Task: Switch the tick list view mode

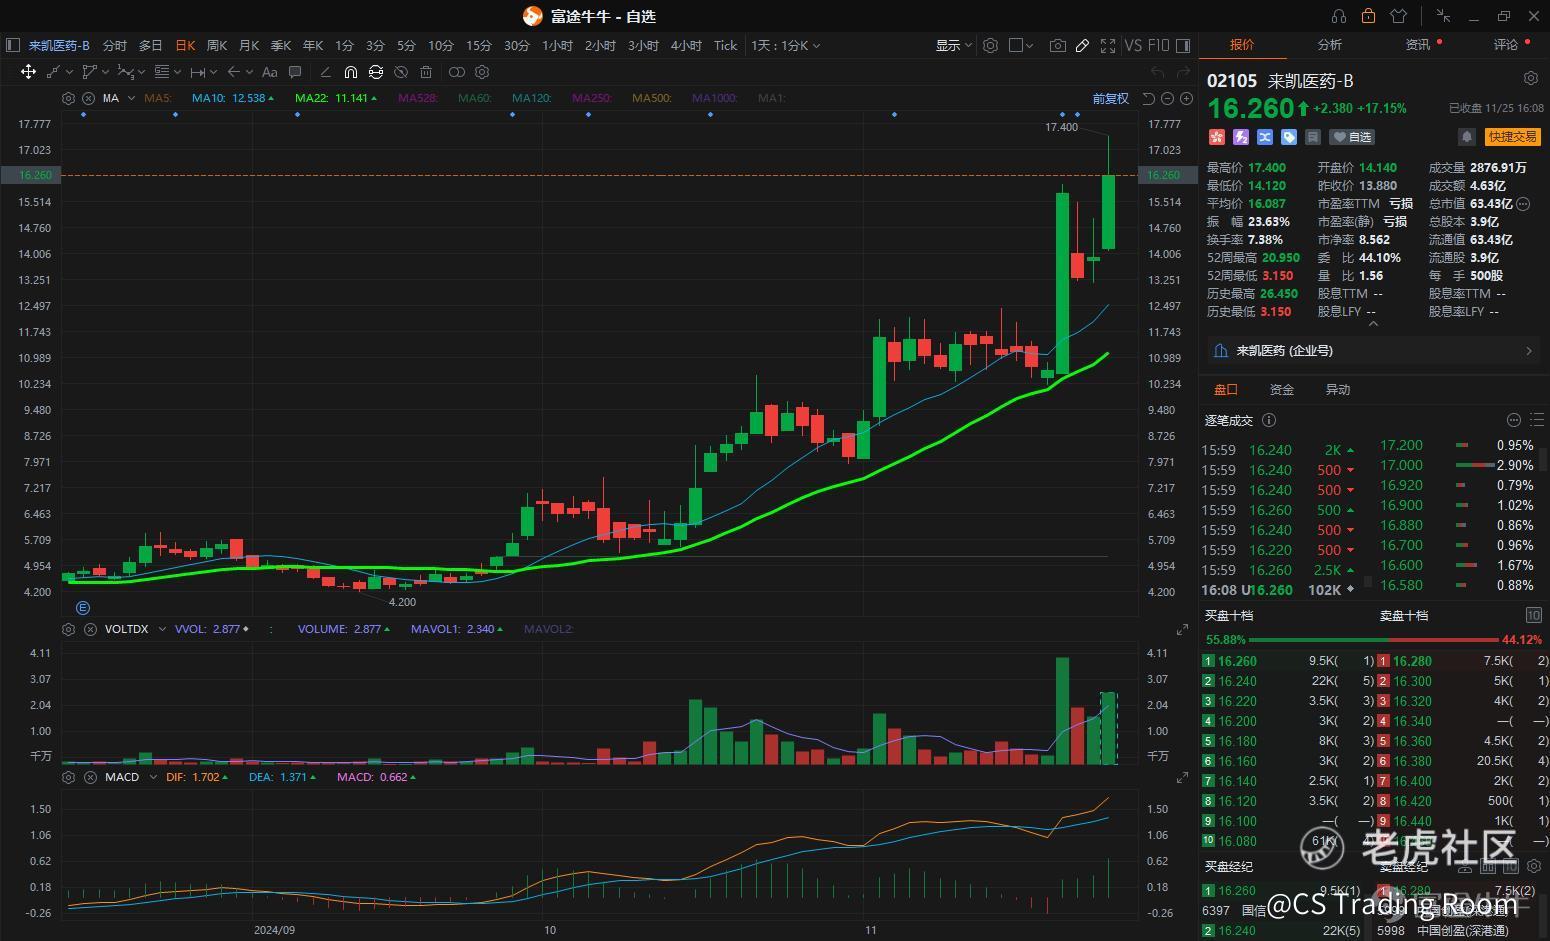Action: pyautogui.click(x=1536, y=420)
